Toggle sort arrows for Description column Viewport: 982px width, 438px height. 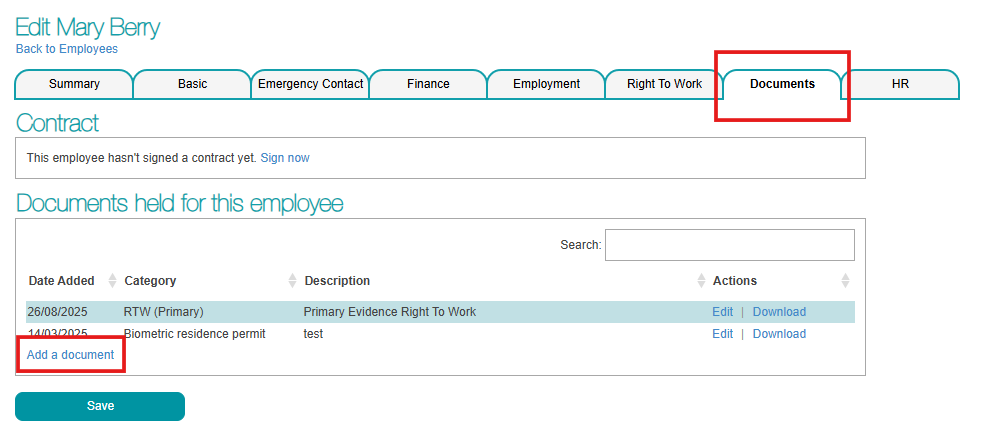click(x=700, y=281)
